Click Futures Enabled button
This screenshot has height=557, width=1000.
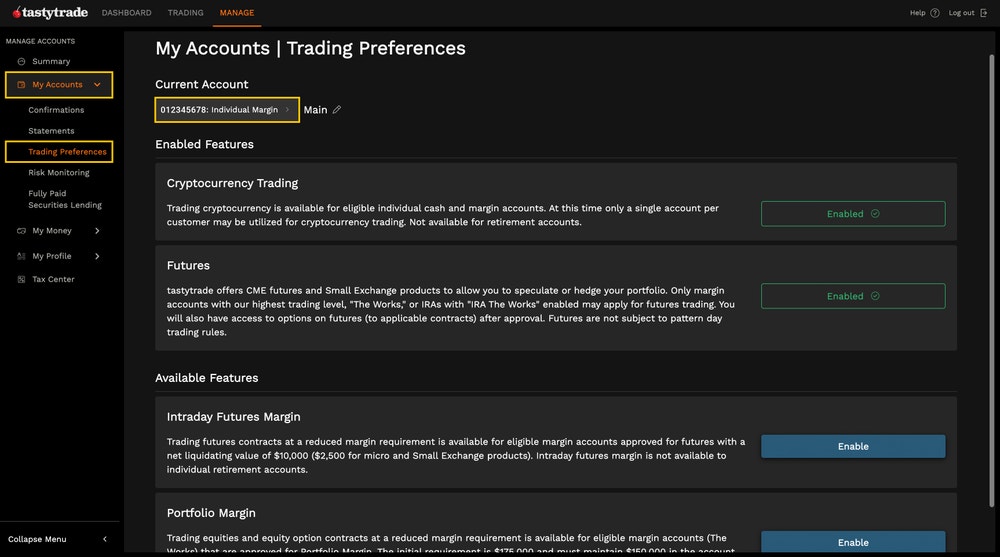point(853,296)
